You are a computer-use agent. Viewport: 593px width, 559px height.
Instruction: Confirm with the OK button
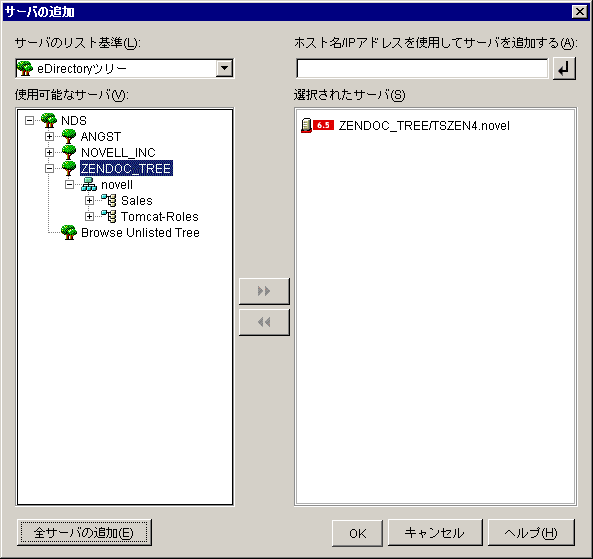(357, 533)
